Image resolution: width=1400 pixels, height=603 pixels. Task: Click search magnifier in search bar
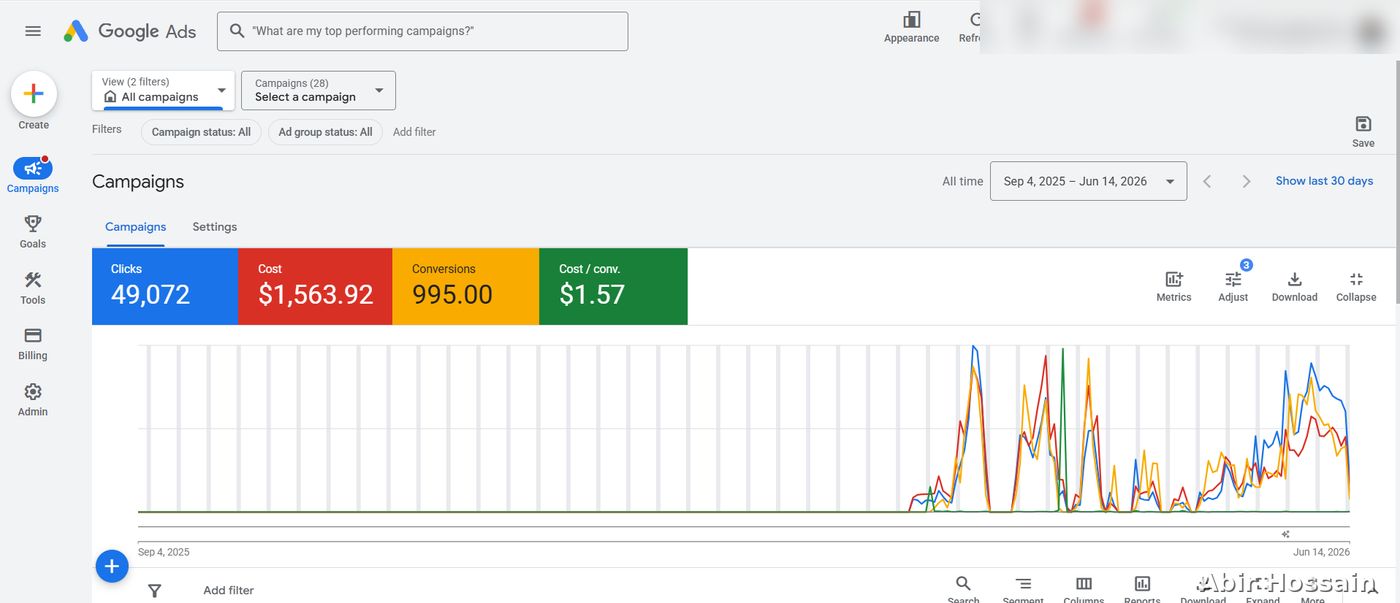click(x=237, y=31)
